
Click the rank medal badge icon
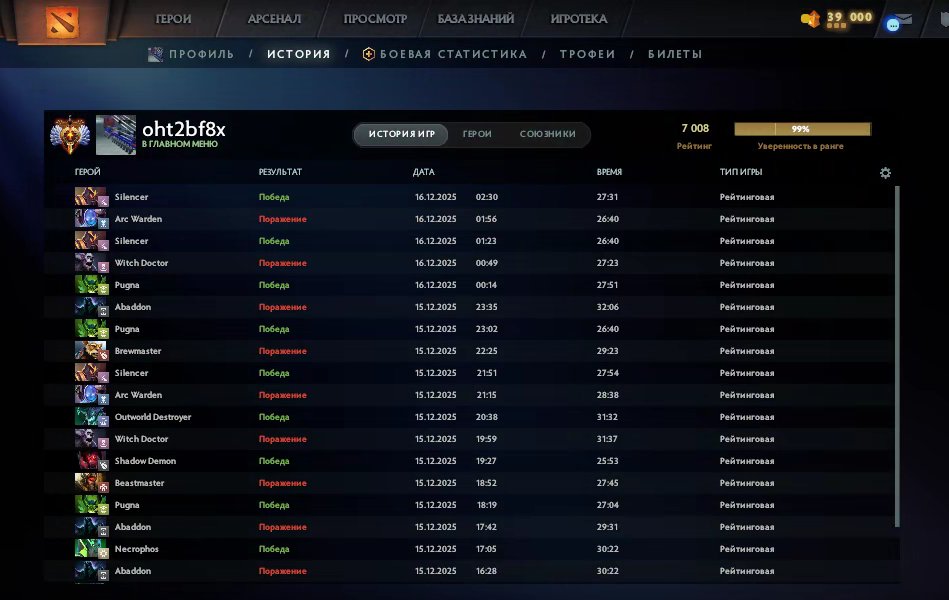[x=69, y=135]
